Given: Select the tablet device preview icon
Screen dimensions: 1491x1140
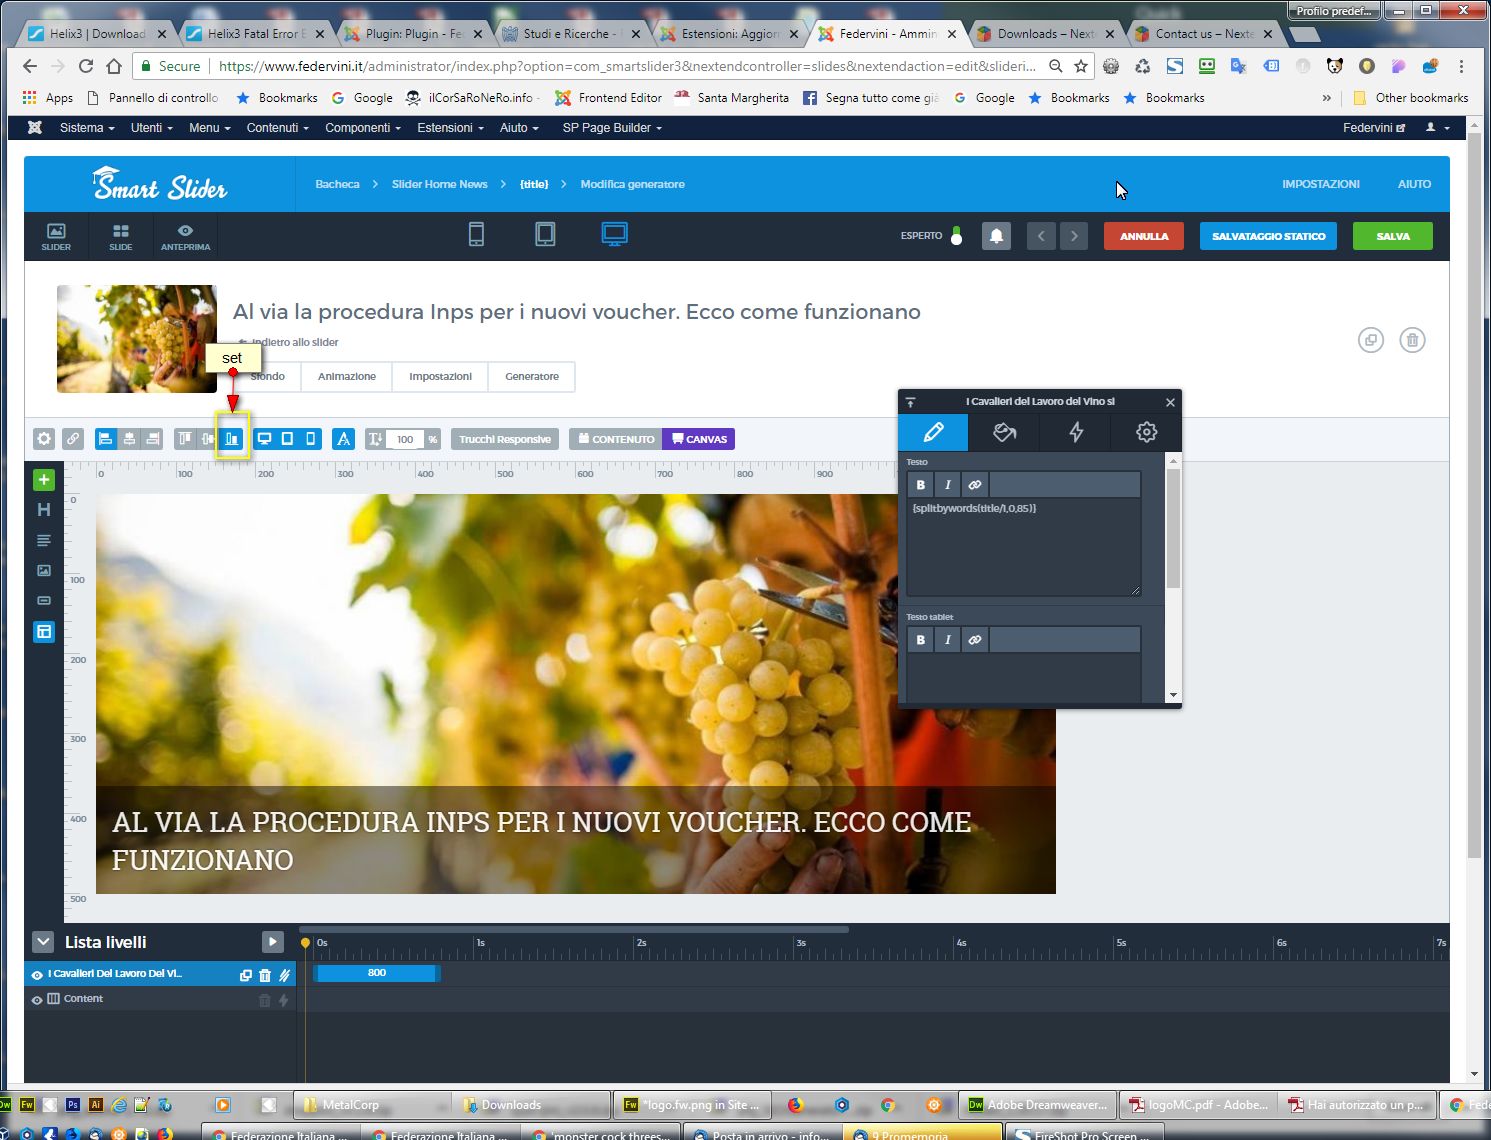Looking at the screenshot, I should click(545, 235).
